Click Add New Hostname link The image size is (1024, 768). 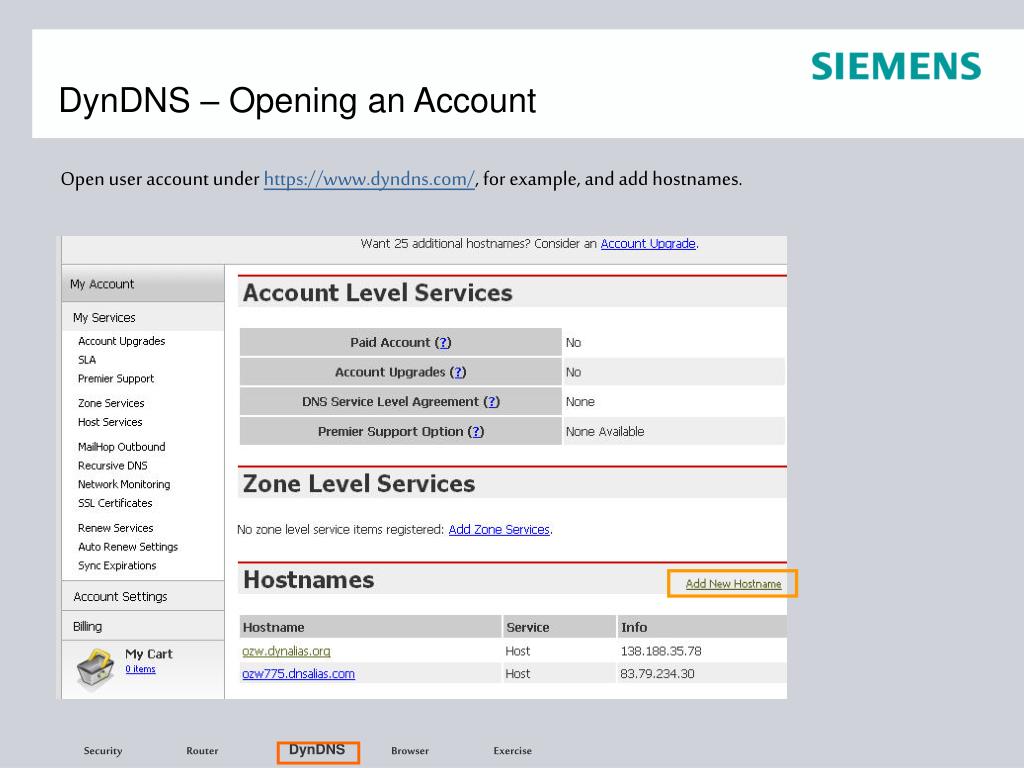pos(733,584)
